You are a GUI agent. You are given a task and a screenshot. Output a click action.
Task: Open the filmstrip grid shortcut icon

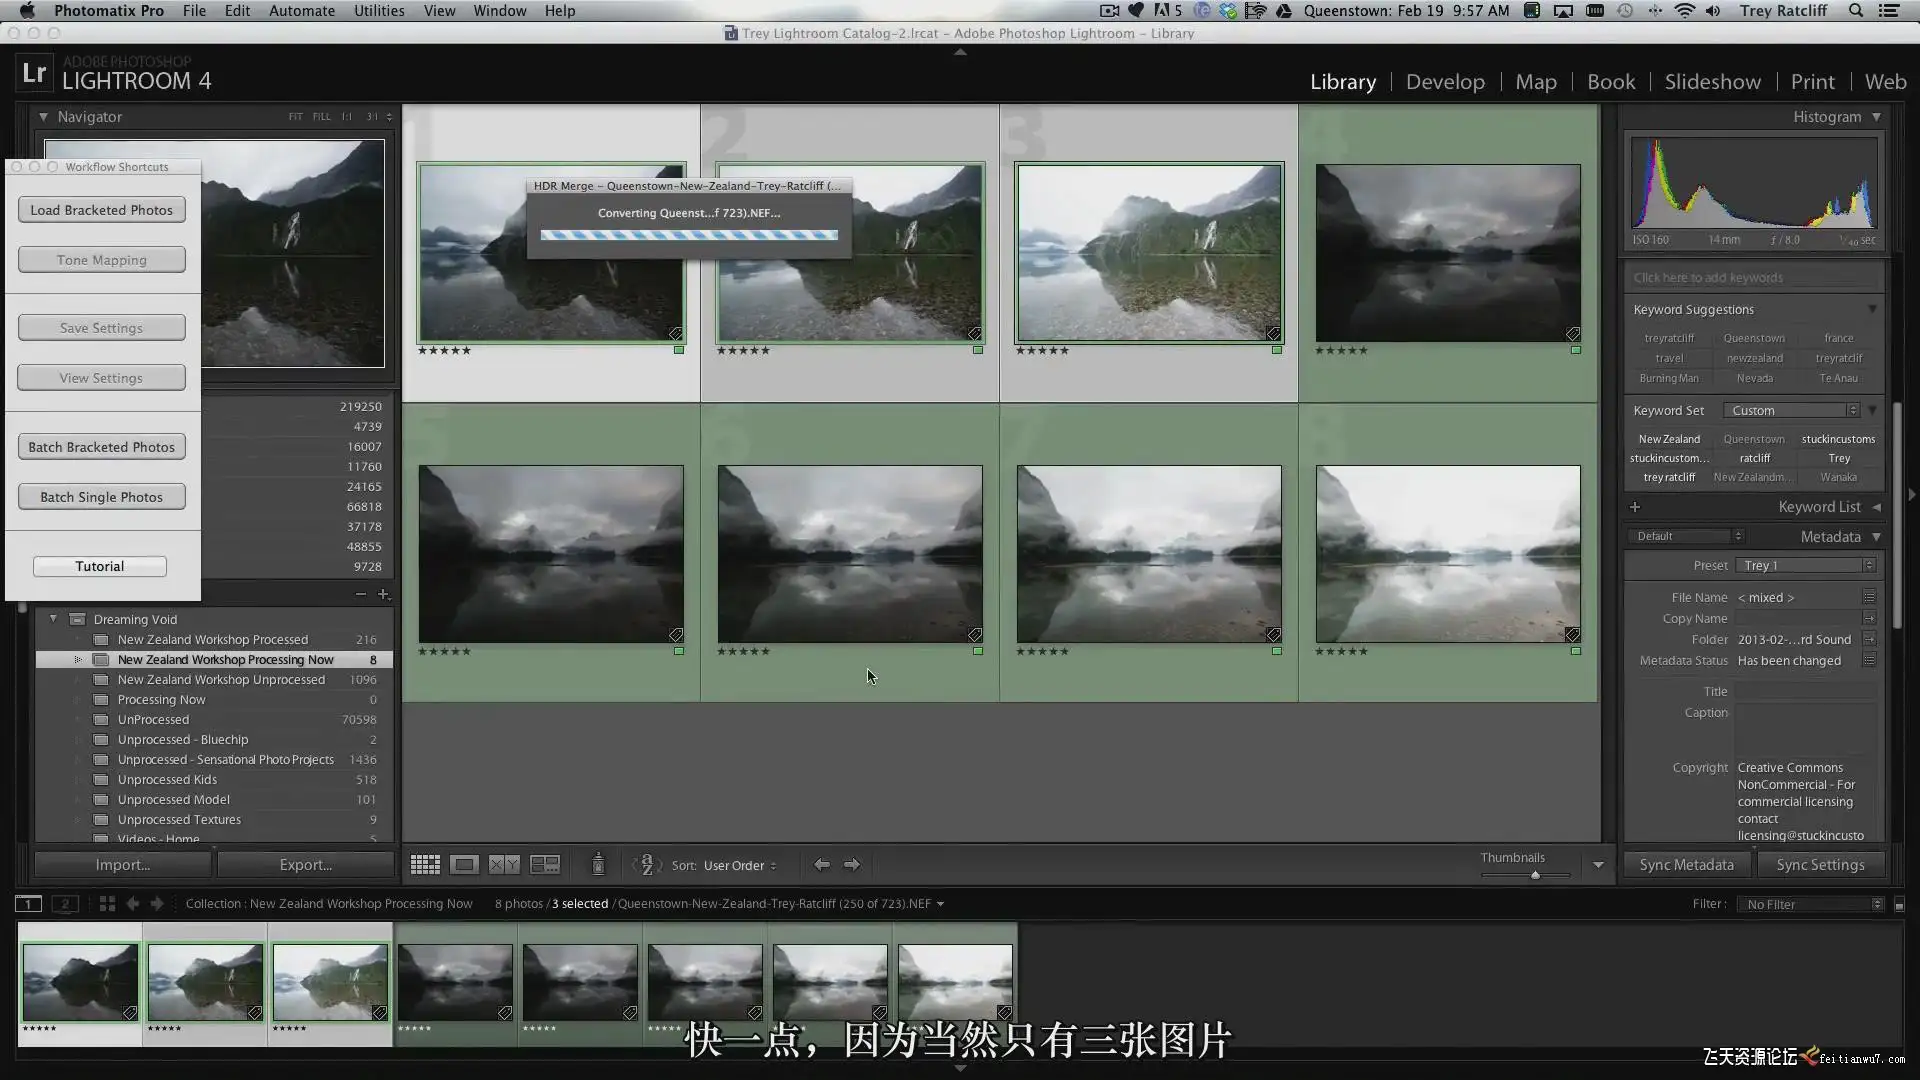(x=107, y=904)
